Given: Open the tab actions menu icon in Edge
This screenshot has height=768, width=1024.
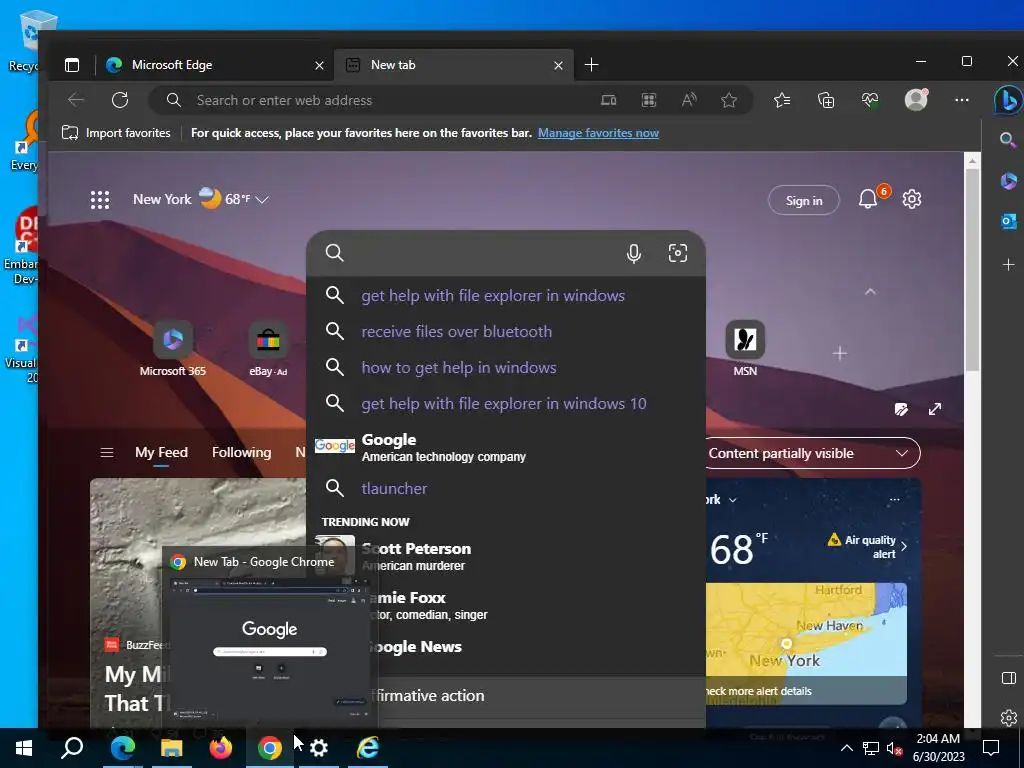Looking at the screenshot, I should coord(72,65).
